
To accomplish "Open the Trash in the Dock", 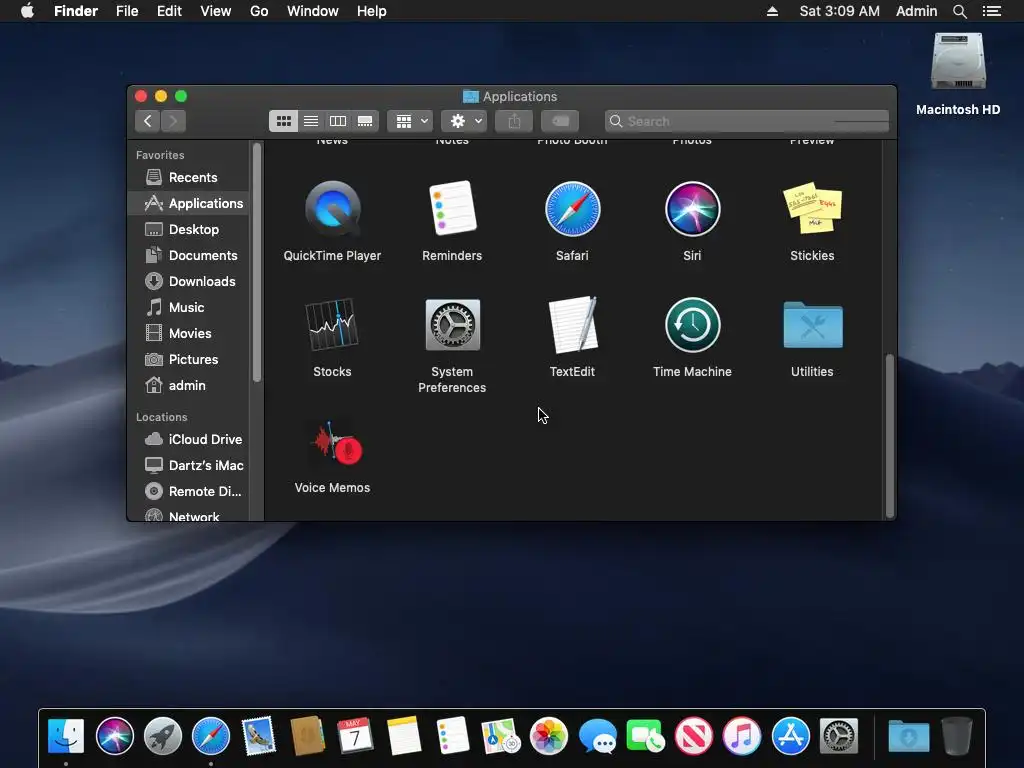I will coord(957,736).
